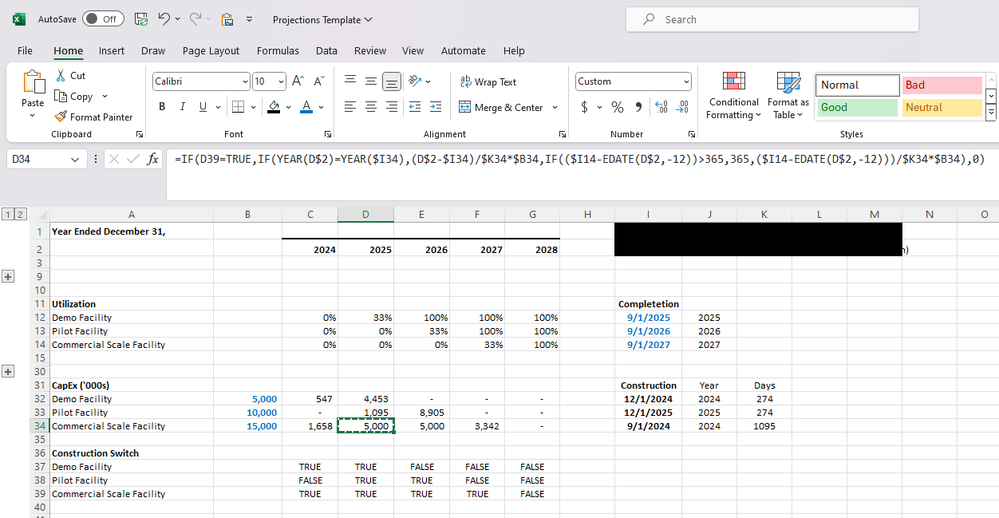The image size is (999, 518).
Task: Open the Formulas ribbon tab
Action: pos(277,51)
